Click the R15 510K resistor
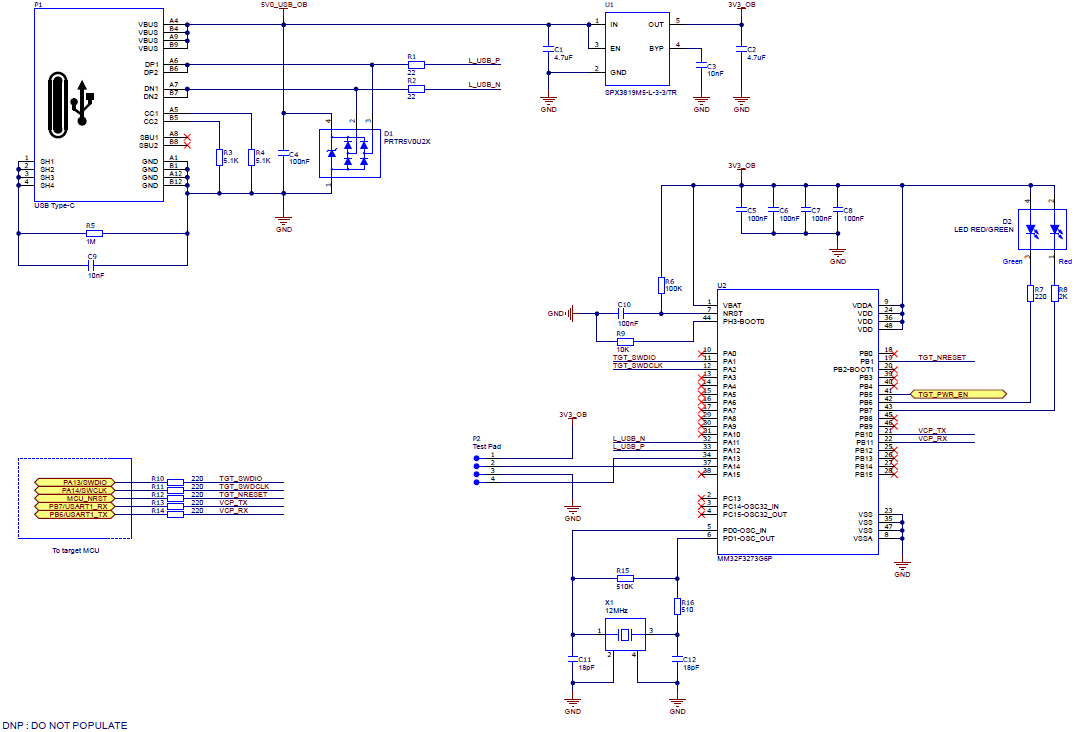This screenshot has width=1074, height=732. 625,578
